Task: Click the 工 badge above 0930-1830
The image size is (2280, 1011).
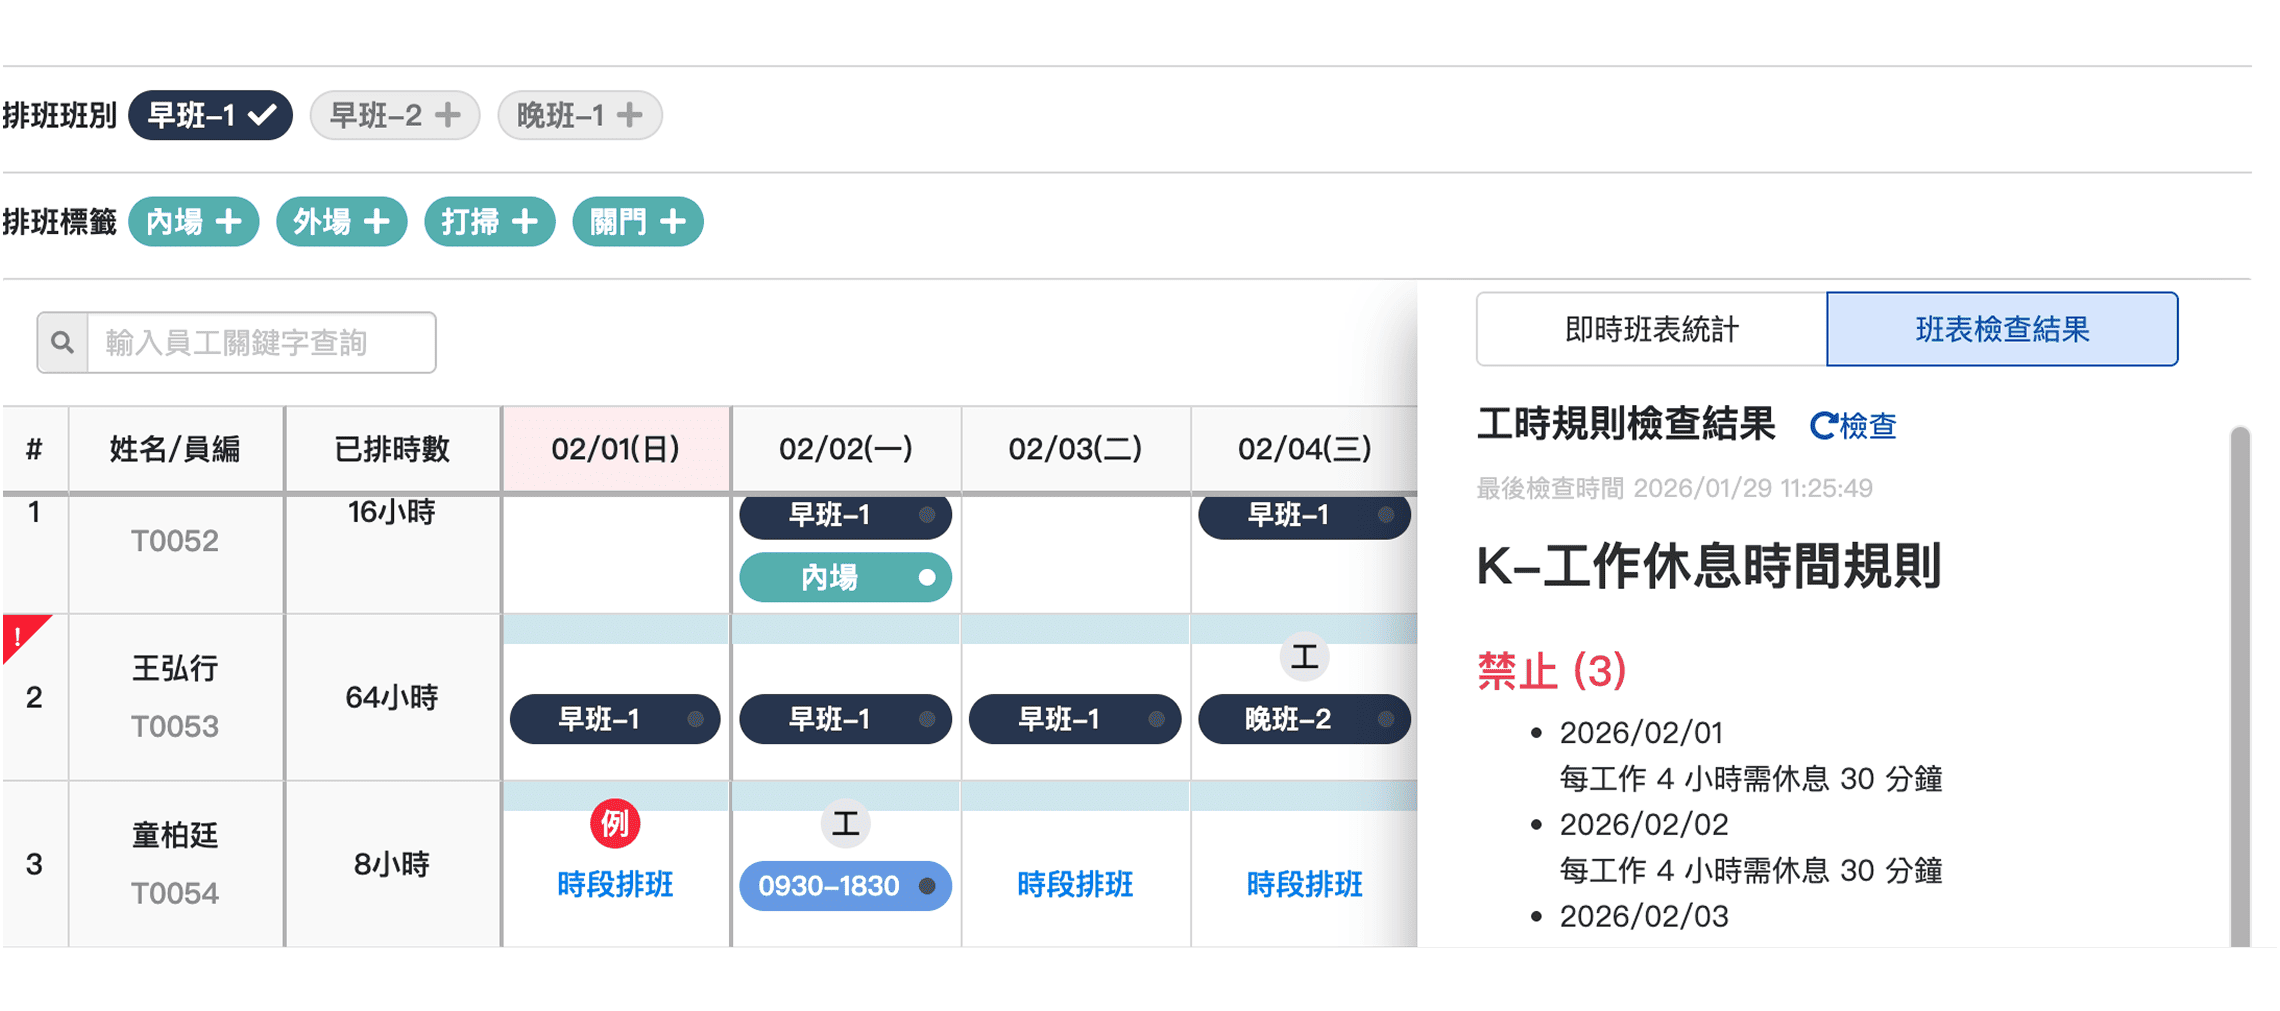Action: [x=845, y=824]
